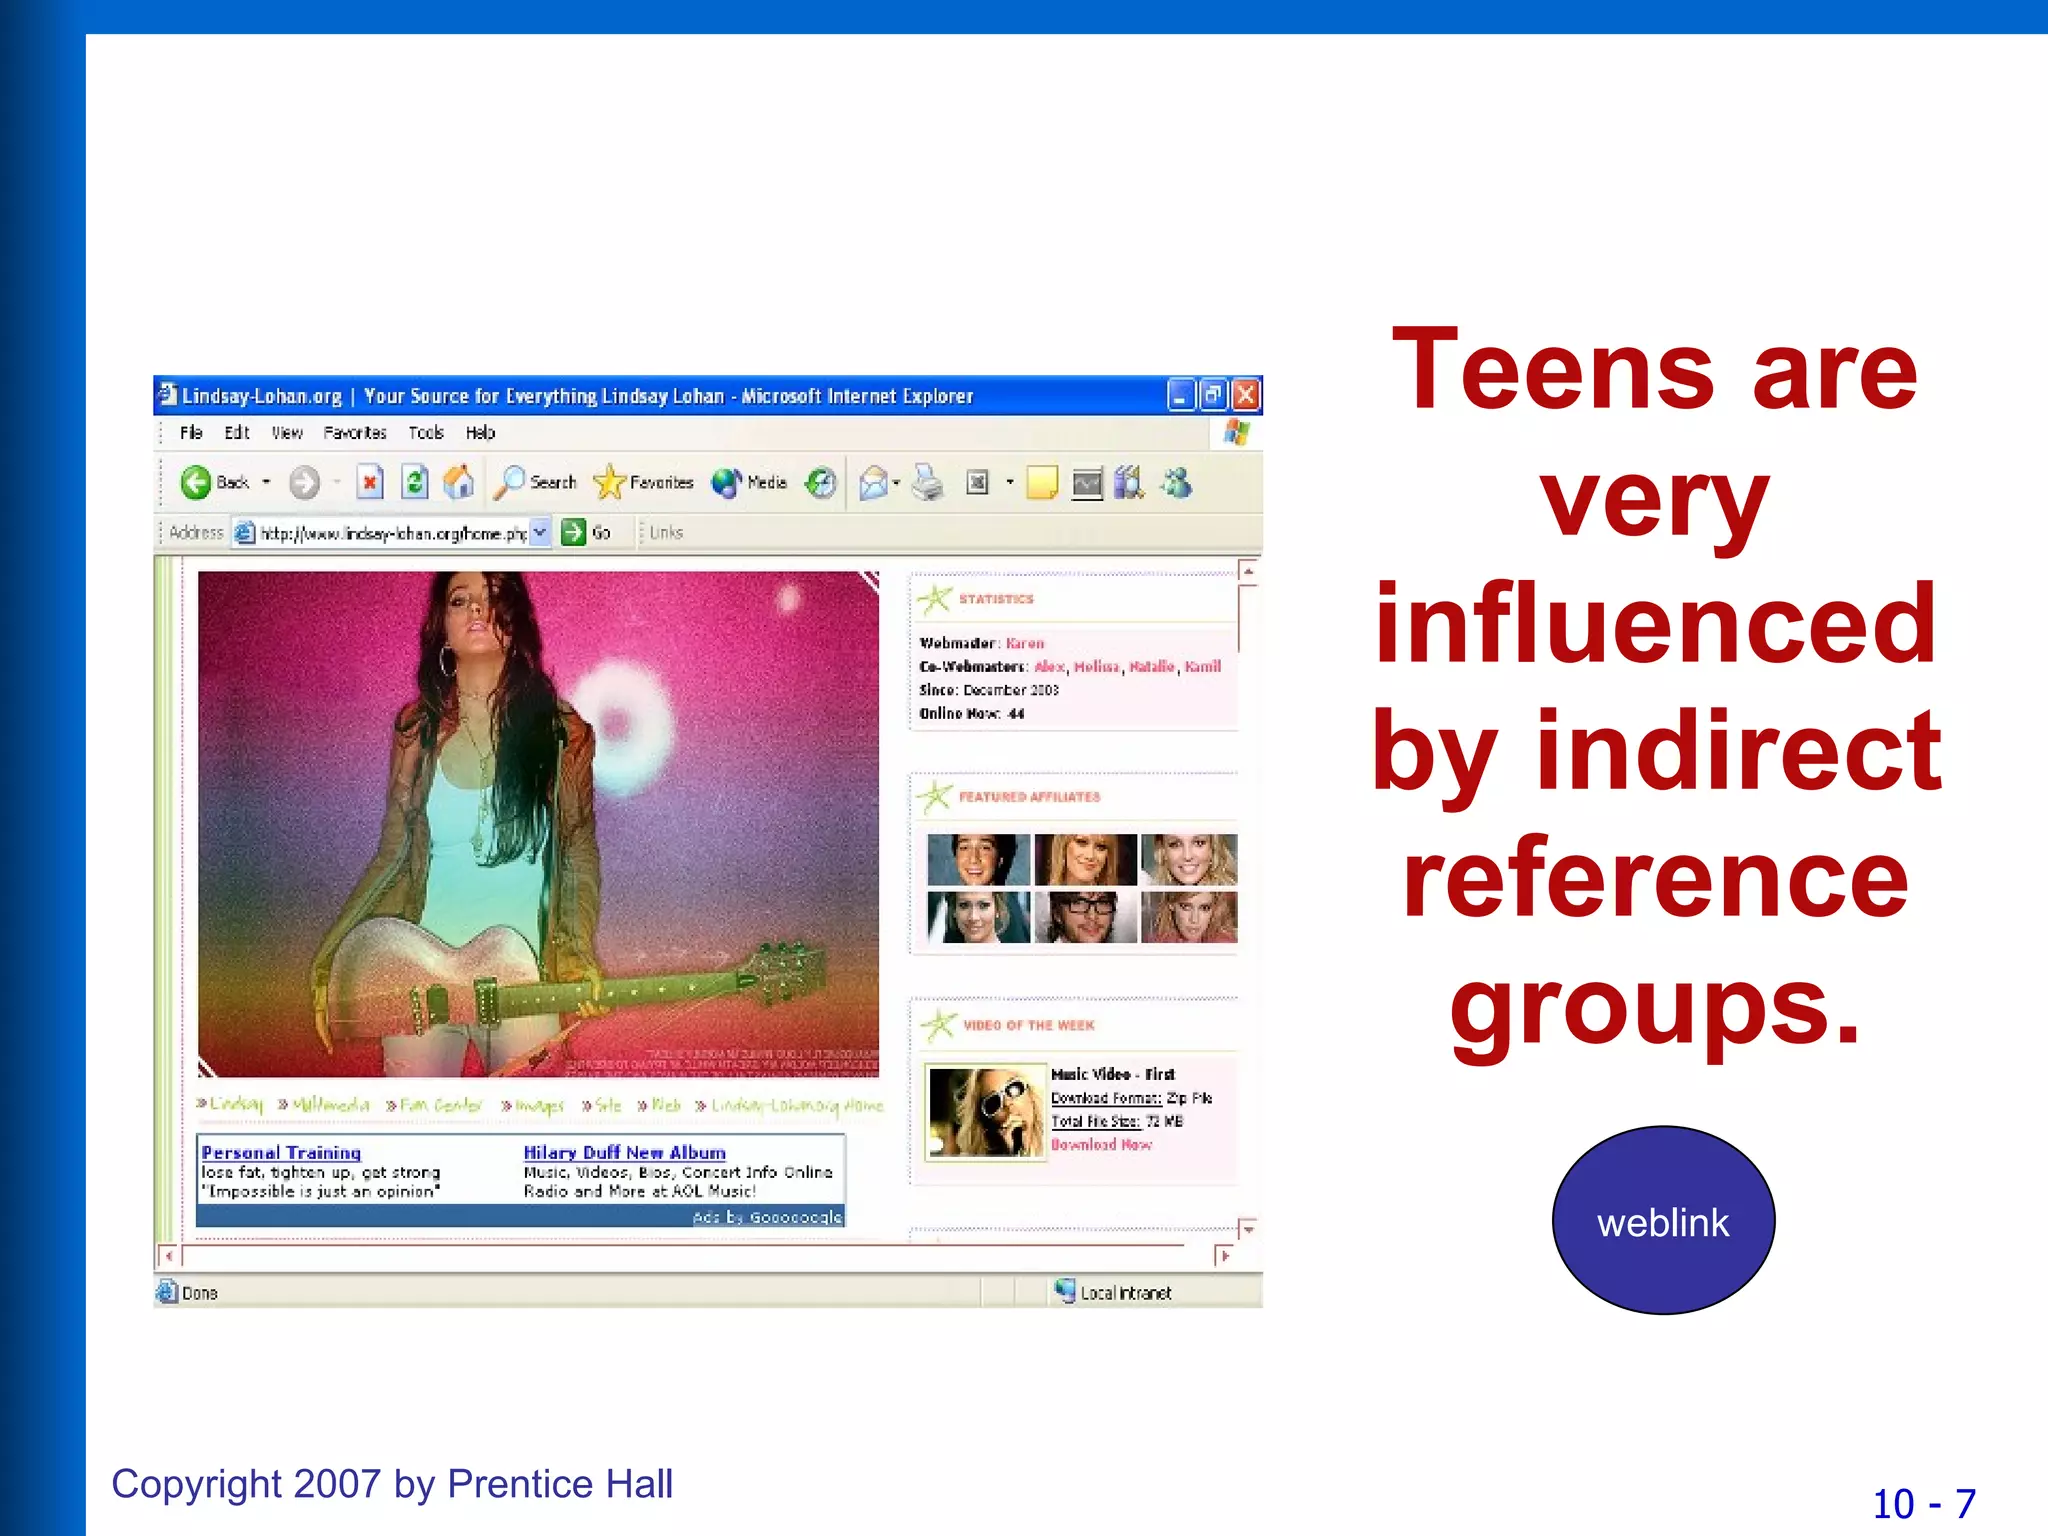Click the Hilary Duff New Album link
2048x1536 pixels.
click(625, 1152)
